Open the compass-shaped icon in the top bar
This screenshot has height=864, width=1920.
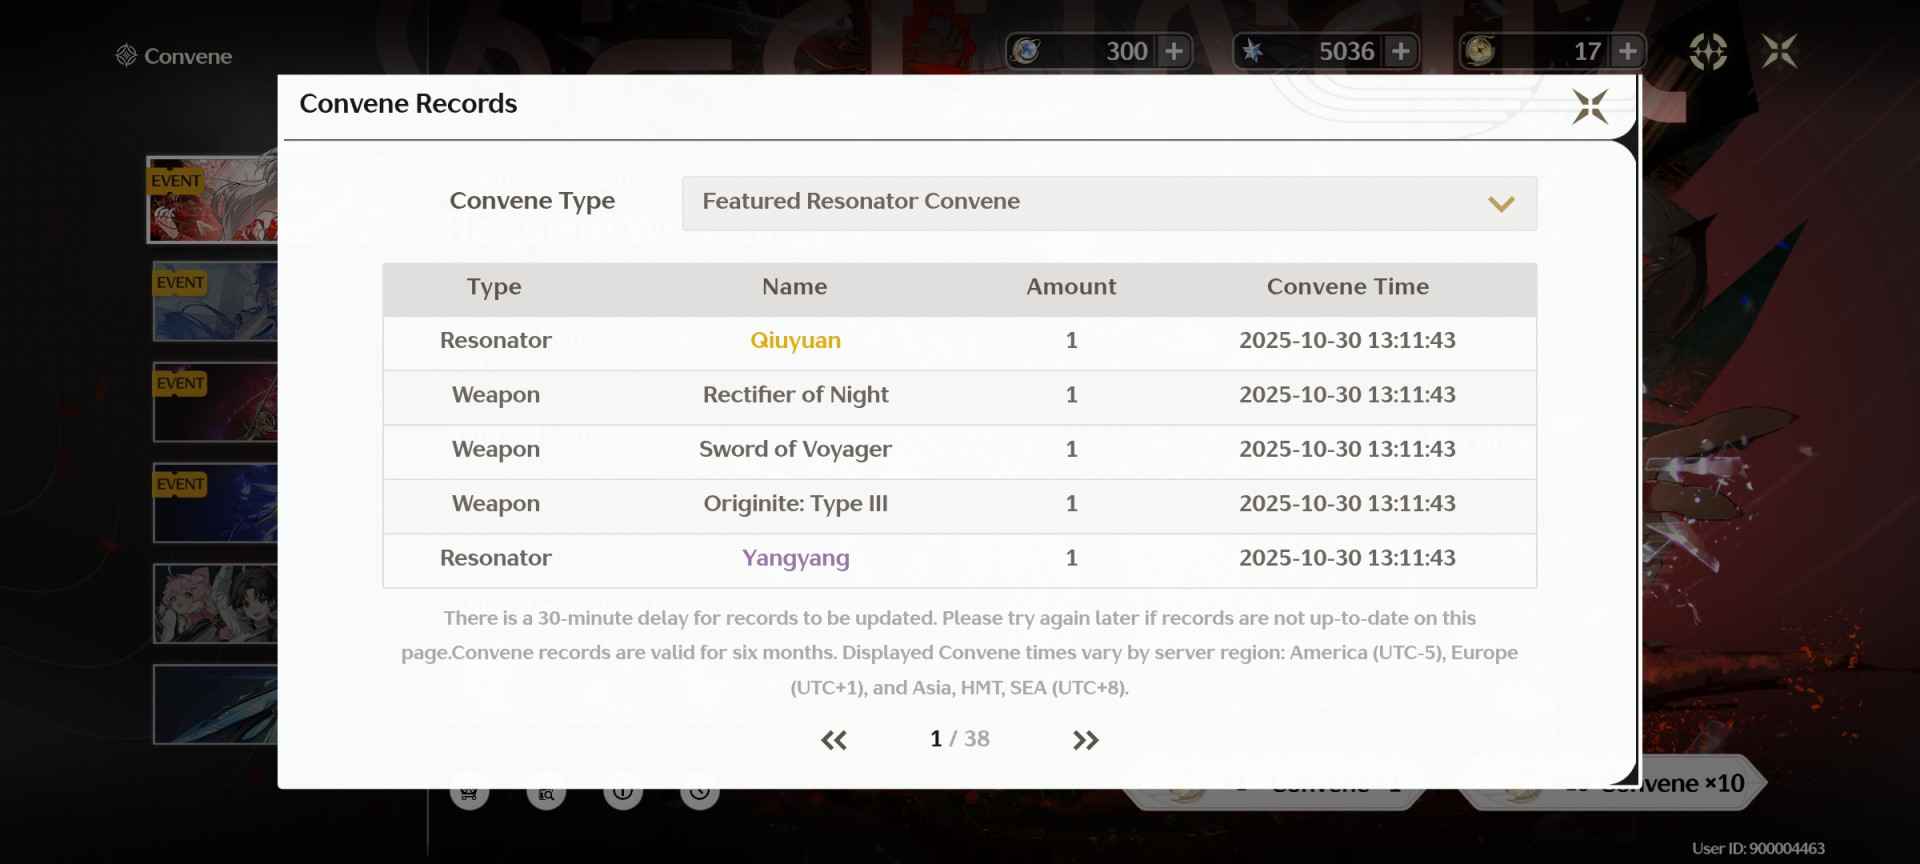point(1707,51)
